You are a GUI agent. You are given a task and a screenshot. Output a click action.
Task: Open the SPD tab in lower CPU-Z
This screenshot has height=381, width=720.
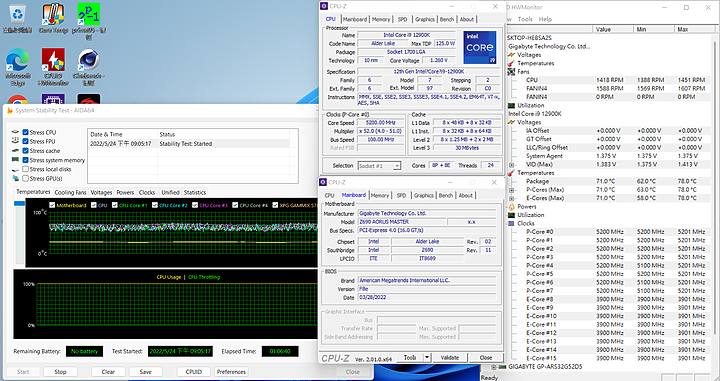(x=401, y=195)
